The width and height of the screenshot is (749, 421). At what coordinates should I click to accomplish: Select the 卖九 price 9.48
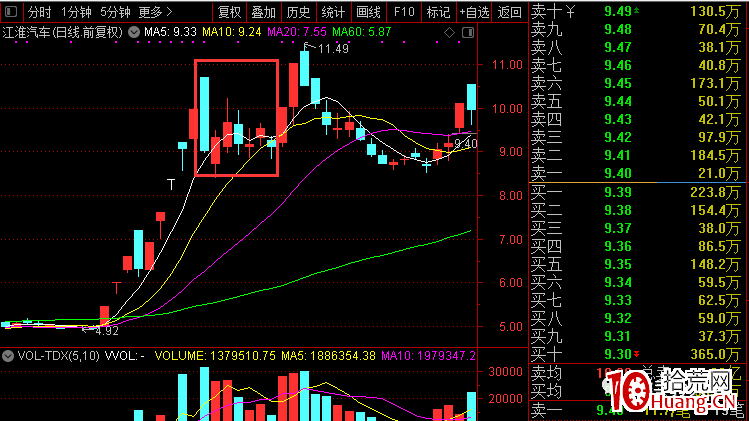618,30
